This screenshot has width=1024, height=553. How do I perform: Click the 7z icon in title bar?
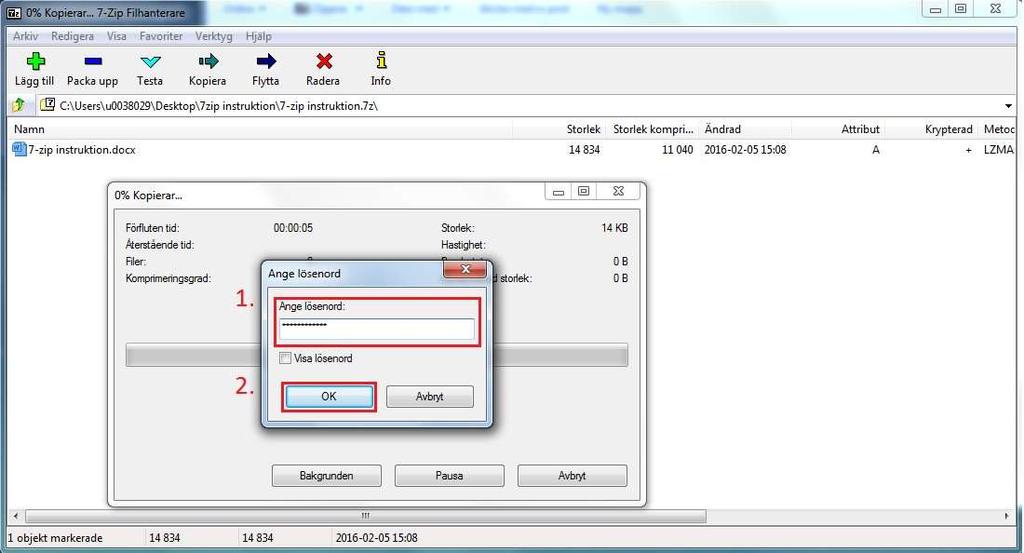[13, 12]
